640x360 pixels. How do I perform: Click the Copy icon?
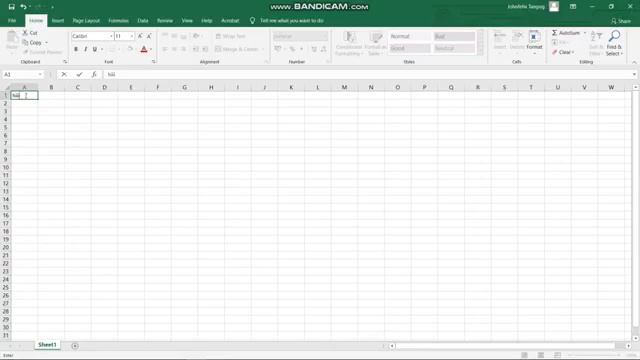point(25,42)
